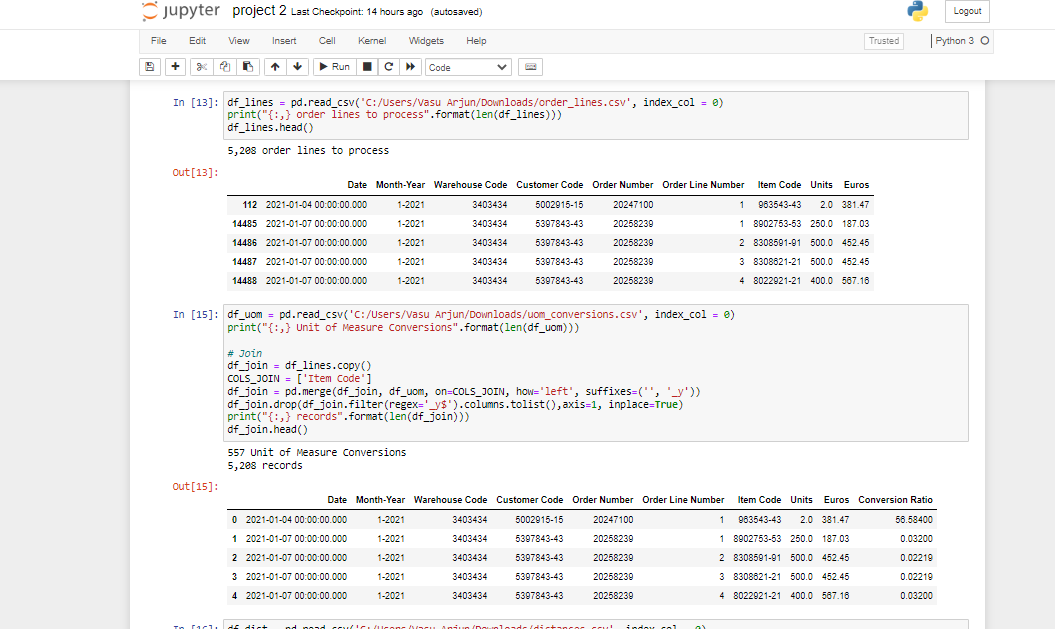Move selected cell up arrow
Viewport: 1055px width, 629px height.
275,67
